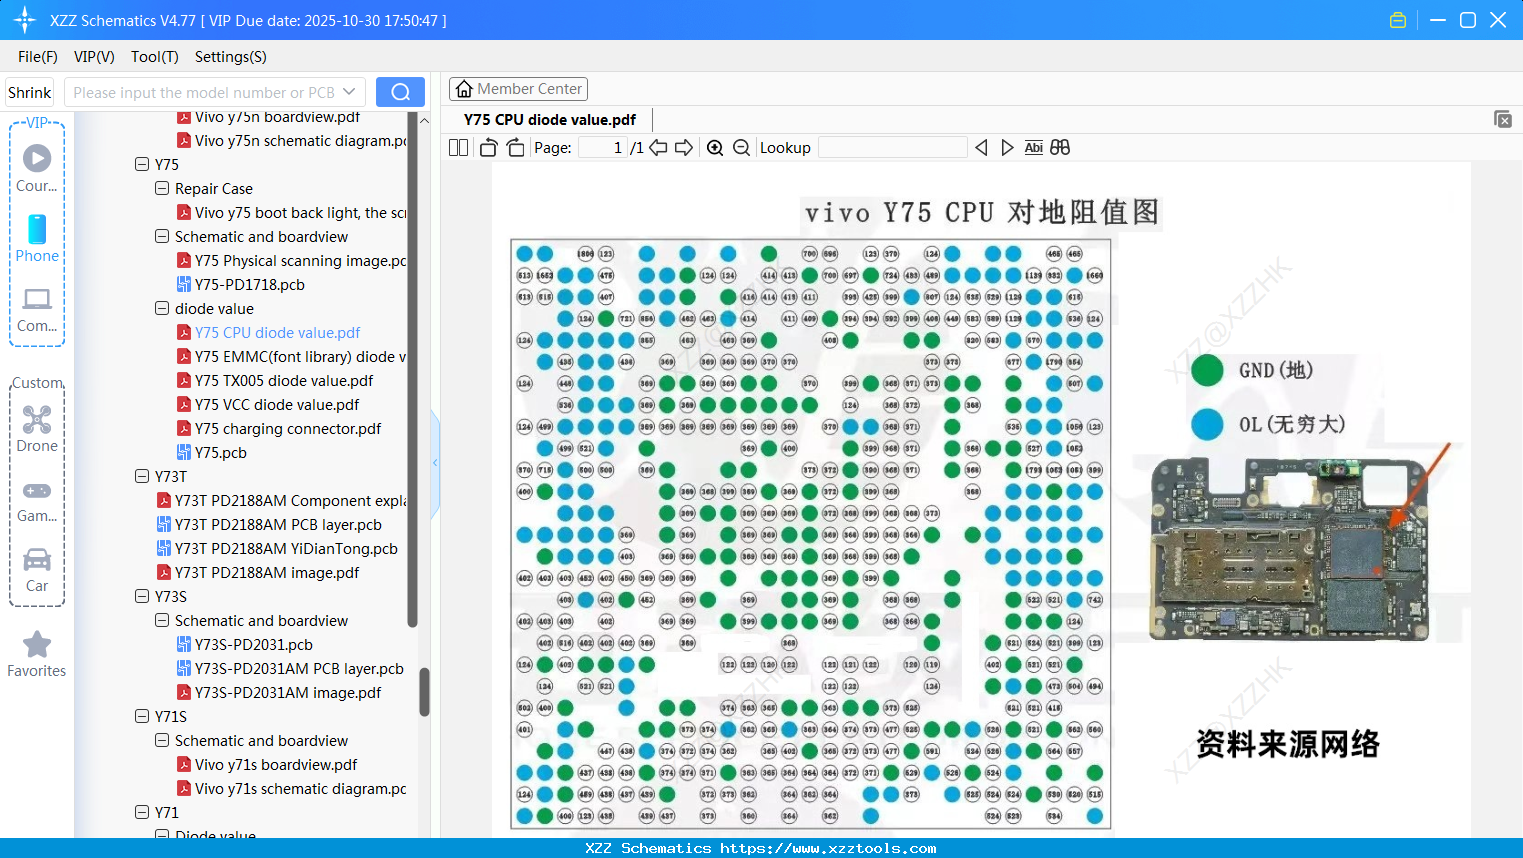Collapse the Y75 tree node
Screen dimensions: 1523x858
click(142, 164)
